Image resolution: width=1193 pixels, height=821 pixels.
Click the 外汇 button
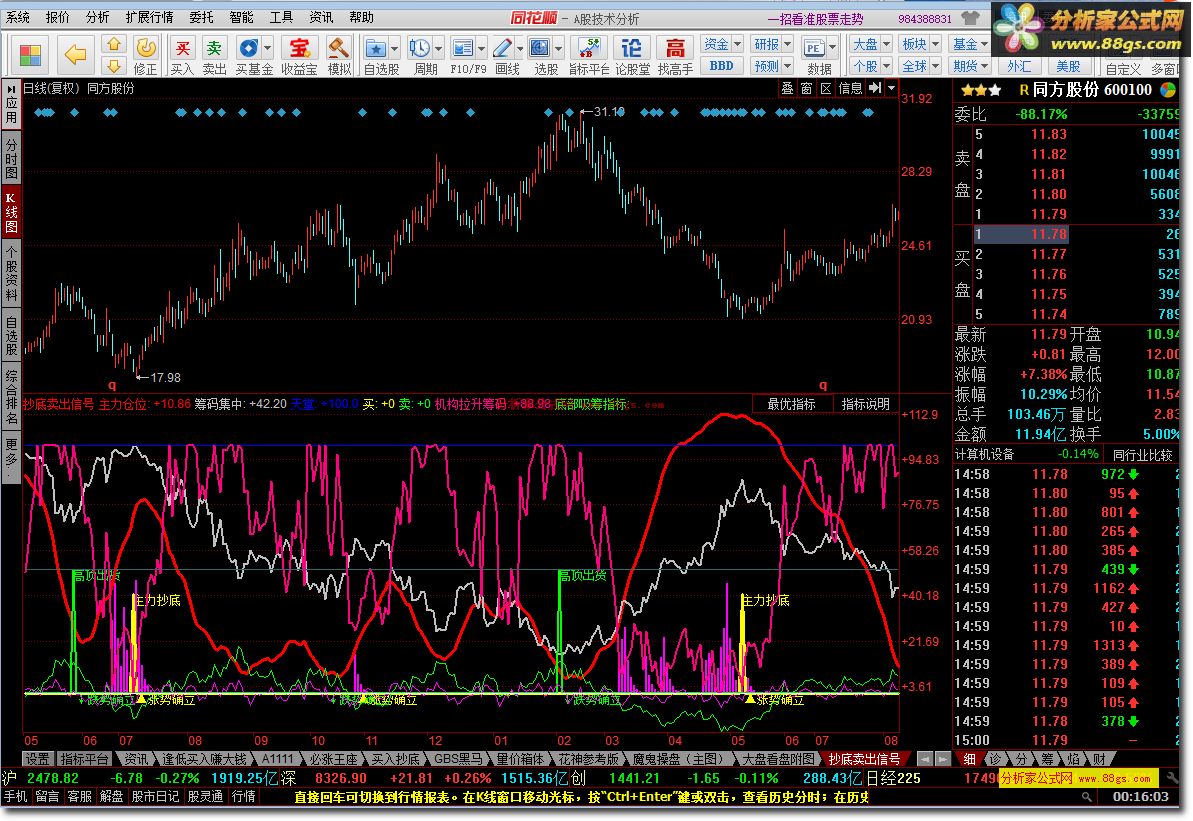click(x=1019, y=67)
